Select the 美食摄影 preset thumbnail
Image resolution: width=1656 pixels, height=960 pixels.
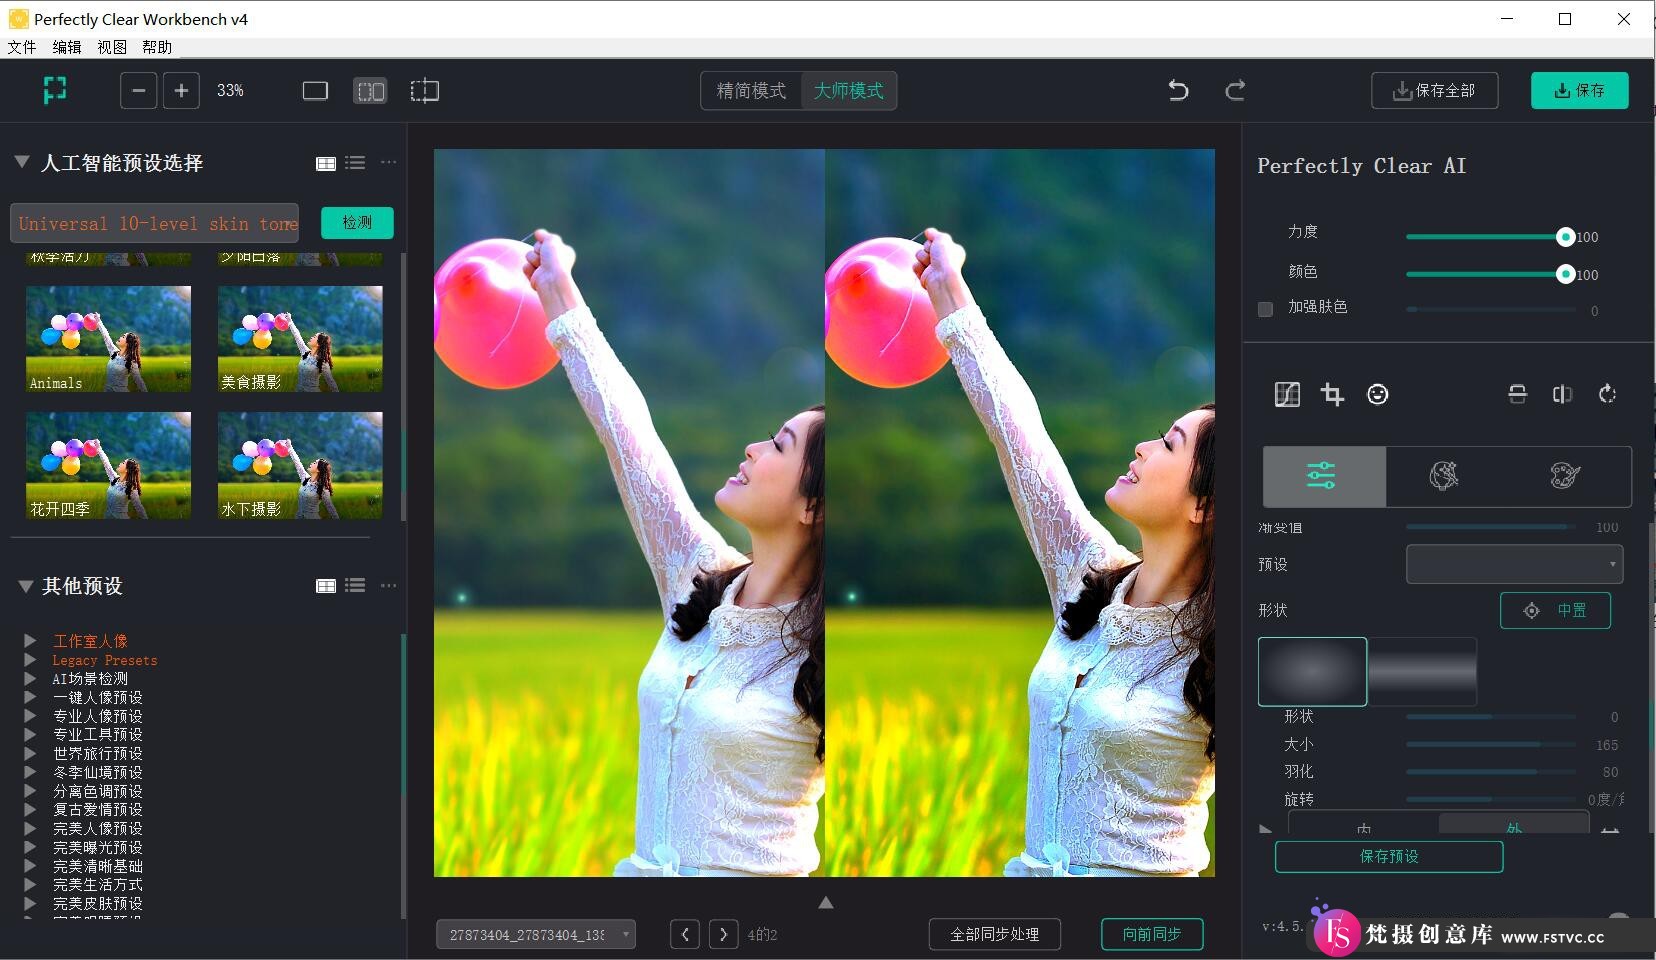[300, 338]
